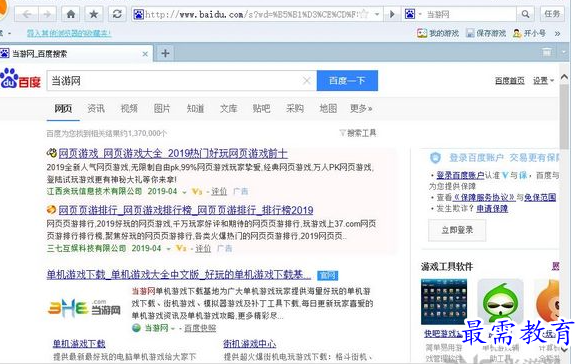Switch to the 地图 tab
This screenshot has width=583, height=364.
pos(328,109)
